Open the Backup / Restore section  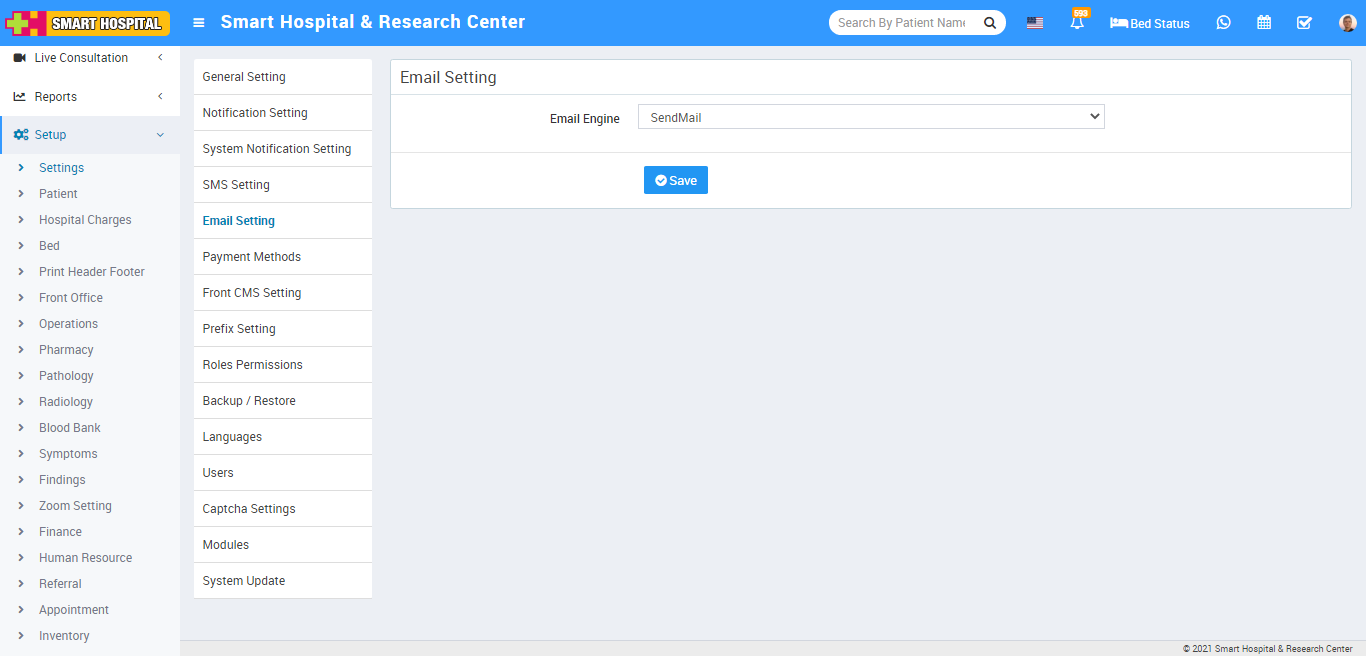[249, 401]
